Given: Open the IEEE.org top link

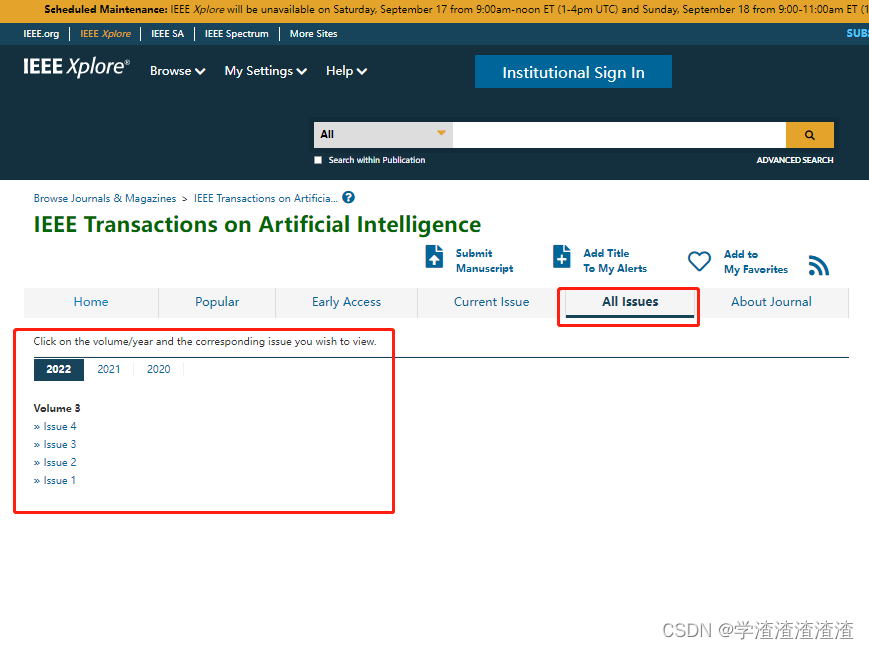Looking at the screenshot, I should point(41,34).
